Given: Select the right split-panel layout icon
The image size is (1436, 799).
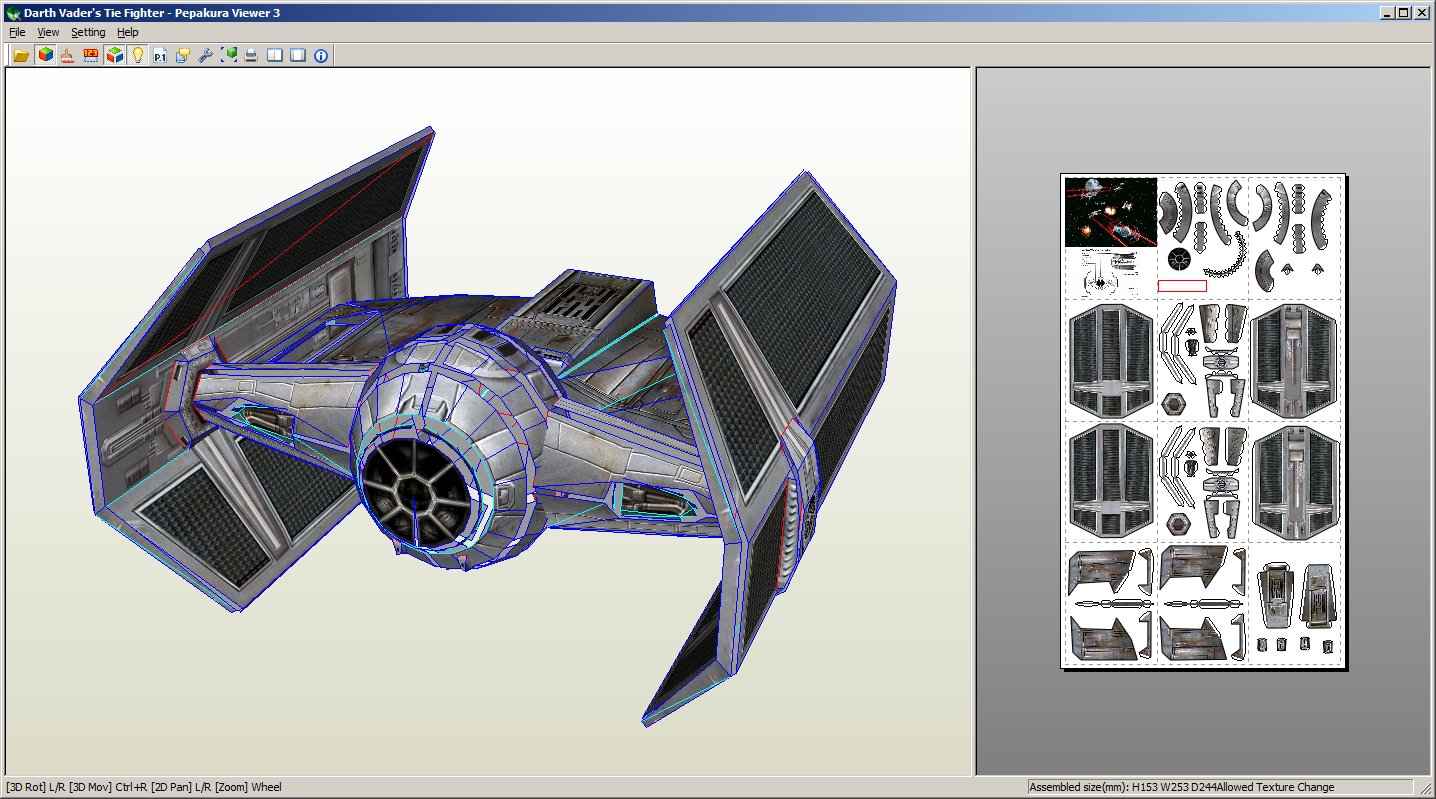Looking at the screenshot, I should click(298, 55).
